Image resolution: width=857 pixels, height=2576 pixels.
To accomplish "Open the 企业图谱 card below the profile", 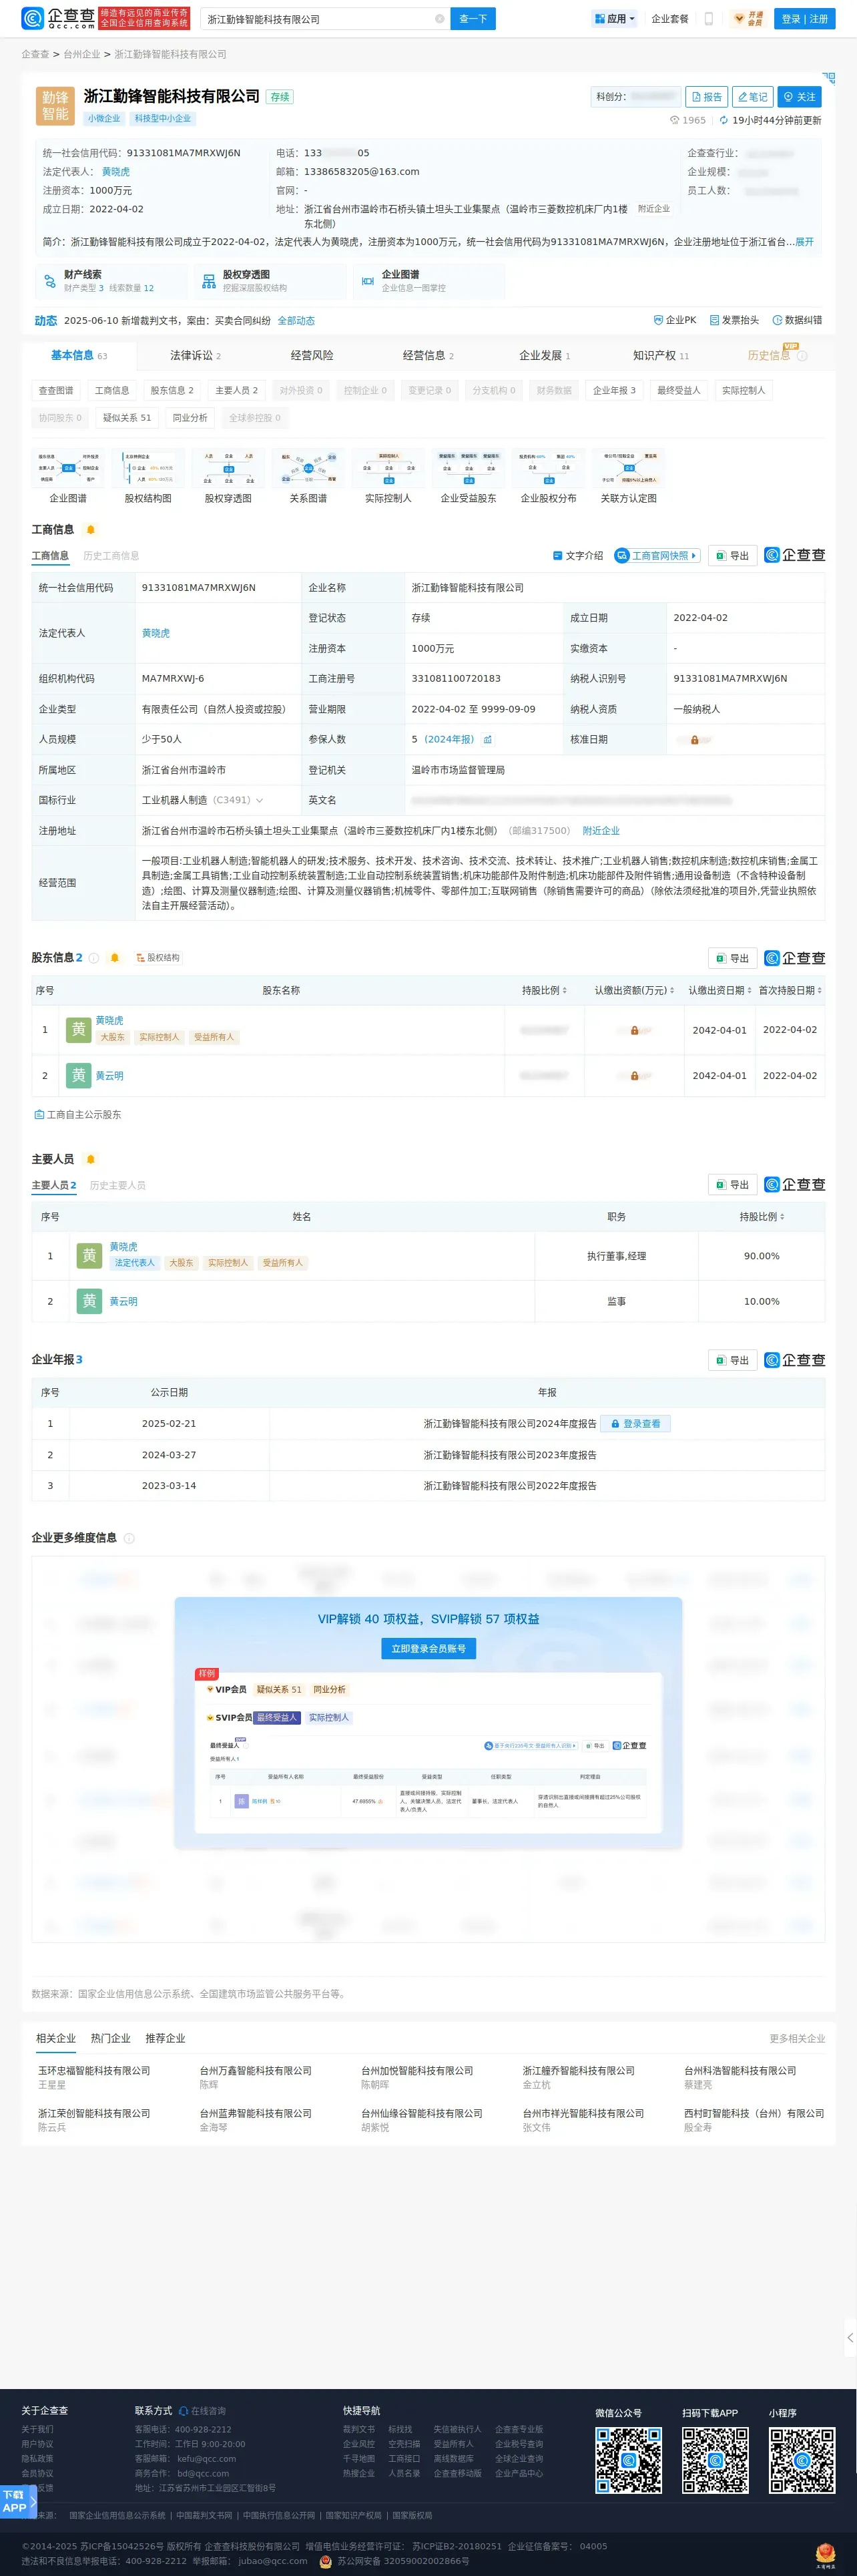I will tap(428, 281).
